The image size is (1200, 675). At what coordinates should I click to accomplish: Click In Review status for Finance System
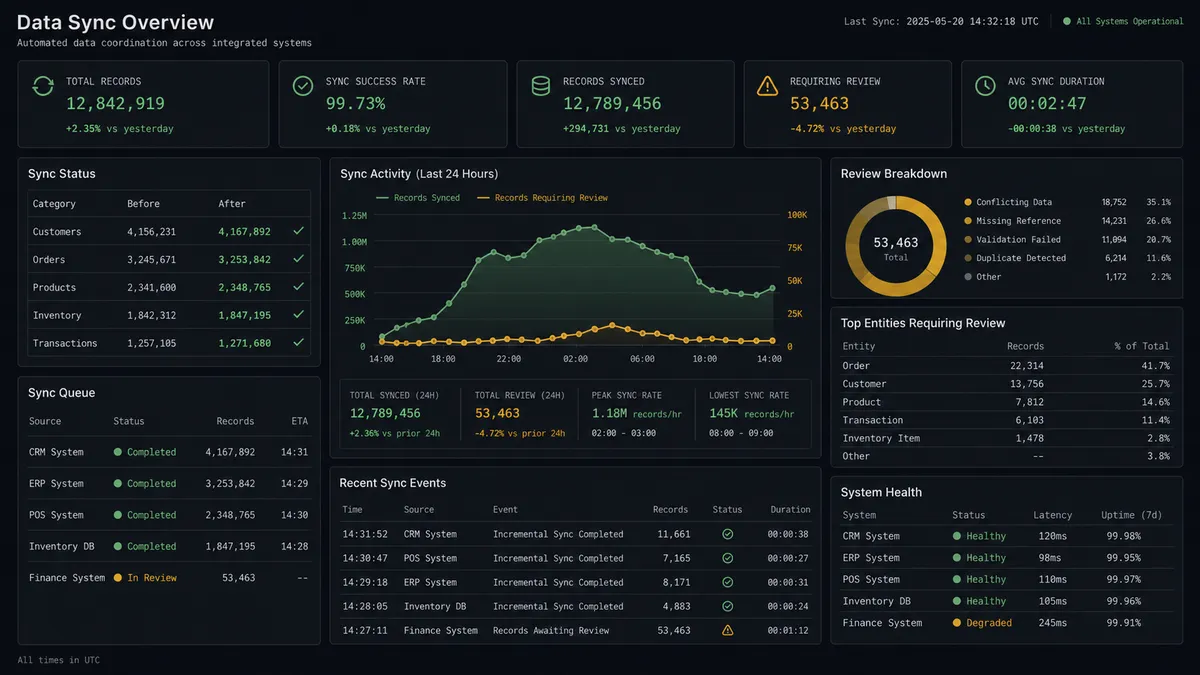(x=152, y=578)
